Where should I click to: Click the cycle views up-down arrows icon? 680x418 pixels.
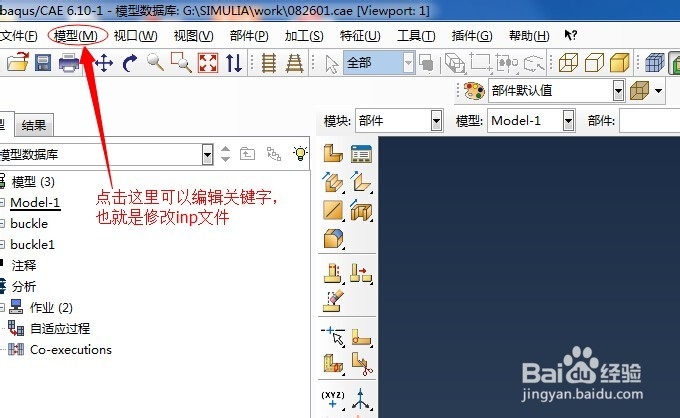[x=234, y=63]
